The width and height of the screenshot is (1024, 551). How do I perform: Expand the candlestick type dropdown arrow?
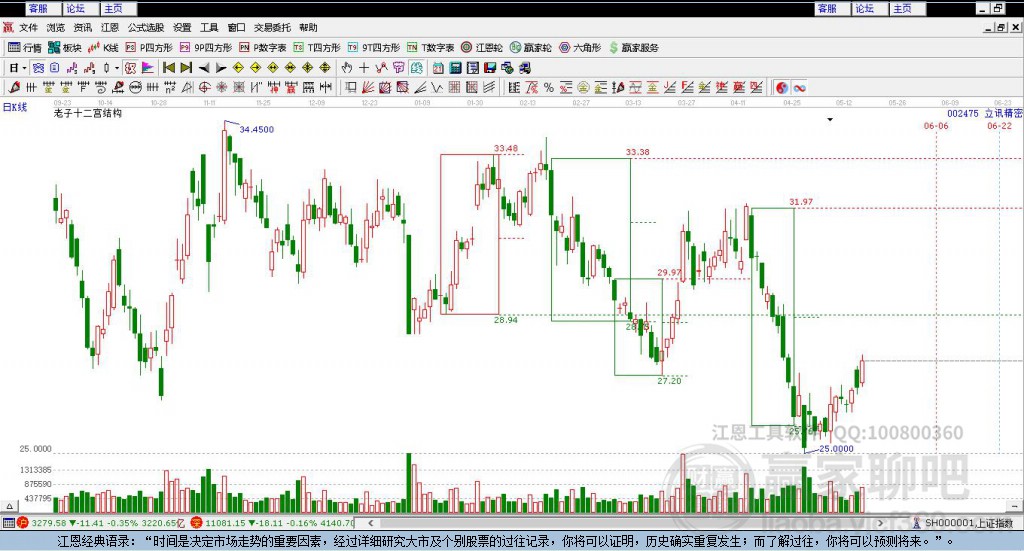pos(117,68)
